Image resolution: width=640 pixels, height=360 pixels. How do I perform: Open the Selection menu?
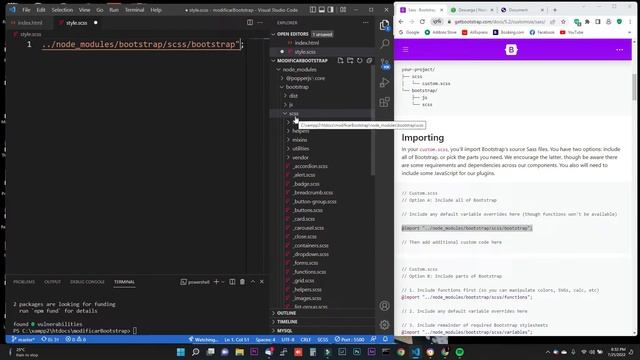[62, 9]
